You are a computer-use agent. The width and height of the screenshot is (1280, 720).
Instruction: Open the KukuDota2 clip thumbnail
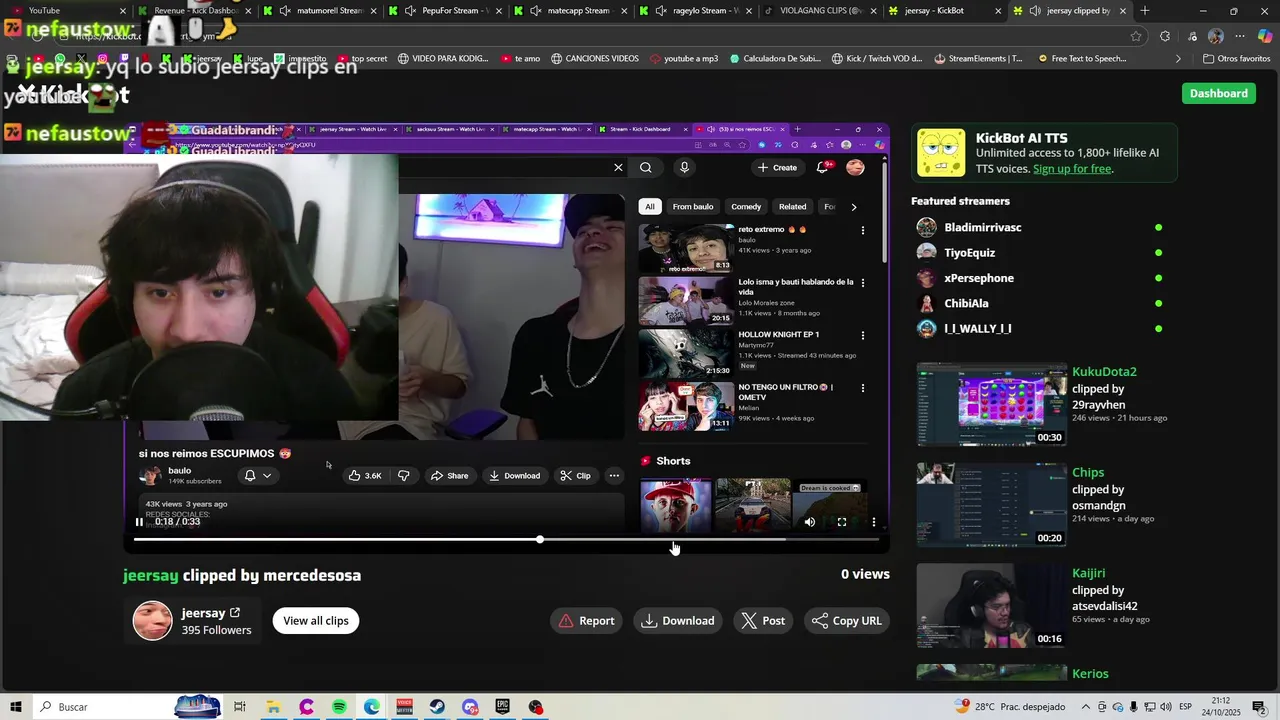[992, 405]
